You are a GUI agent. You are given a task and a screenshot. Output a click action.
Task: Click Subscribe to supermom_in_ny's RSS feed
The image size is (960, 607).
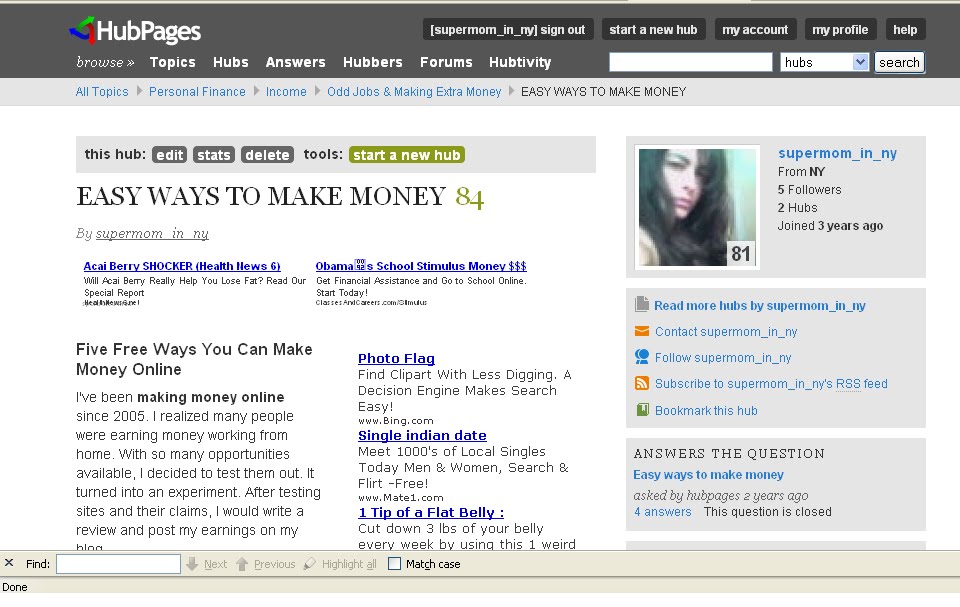coord(771,383)
